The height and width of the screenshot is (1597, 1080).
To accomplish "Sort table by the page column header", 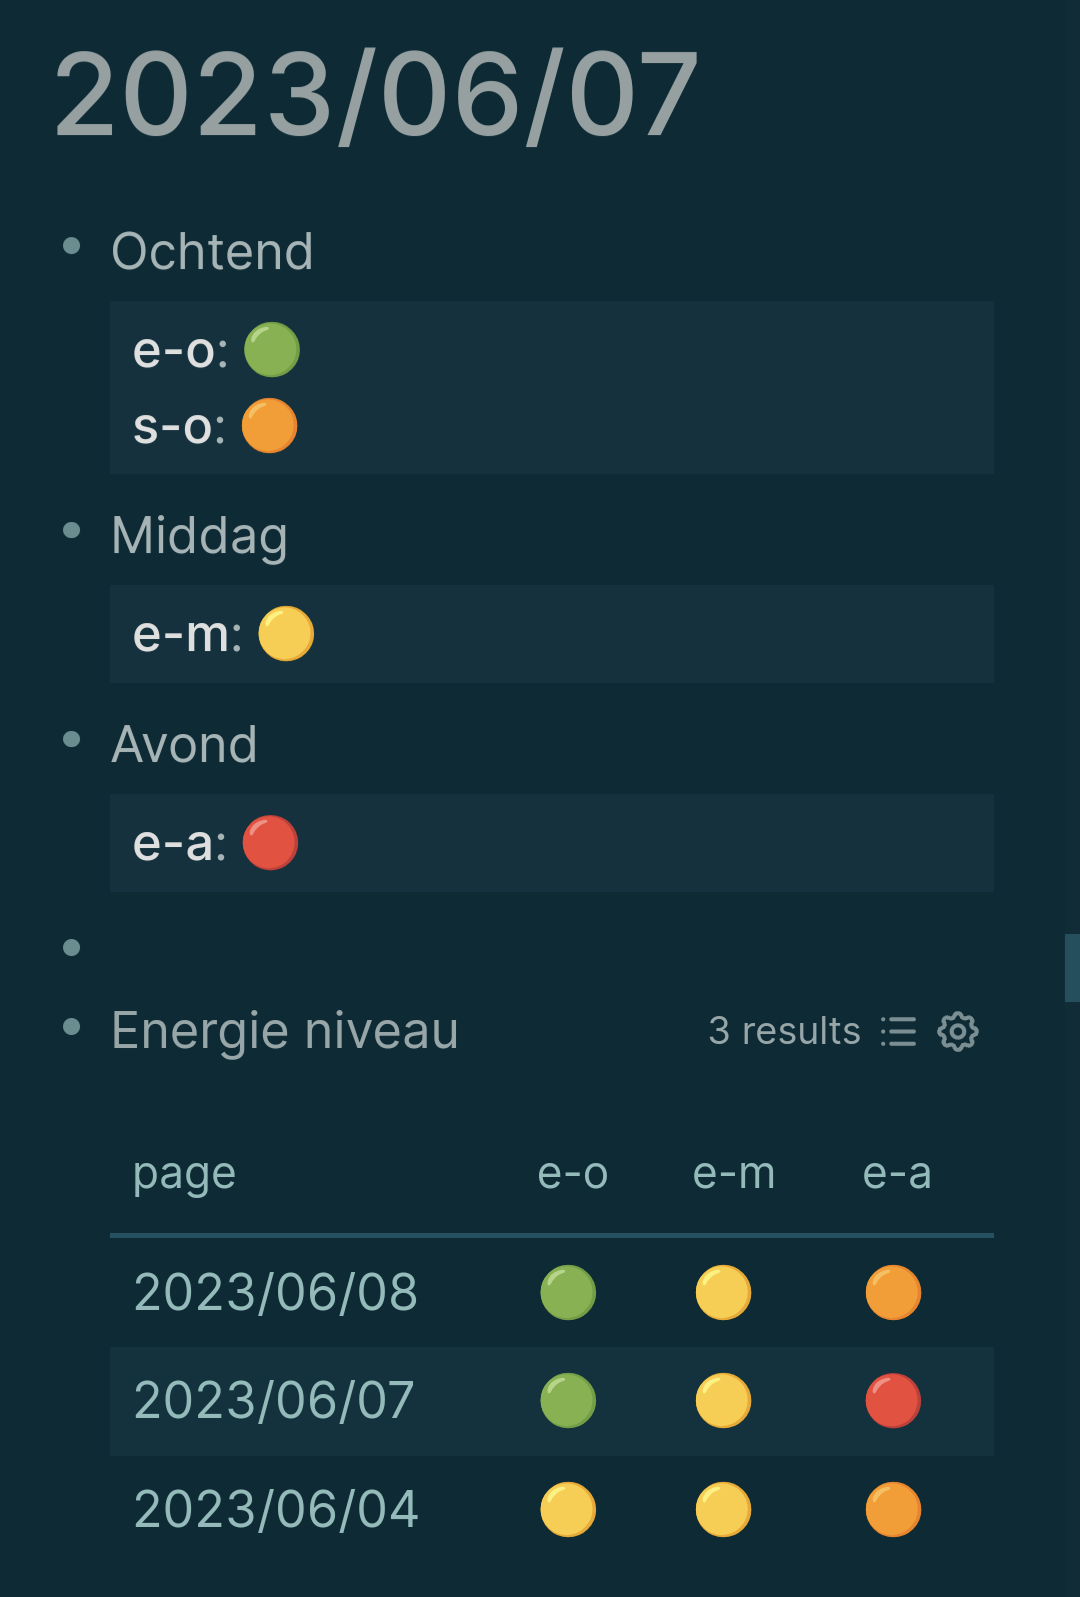I will 184,1175.
